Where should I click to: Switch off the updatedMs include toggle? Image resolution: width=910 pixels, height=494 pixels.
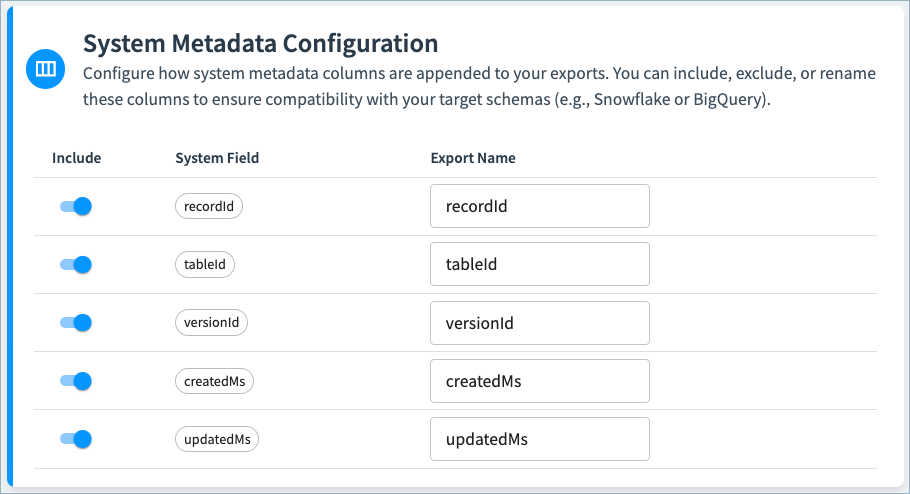pyautogui.click(x=76, y=439)
